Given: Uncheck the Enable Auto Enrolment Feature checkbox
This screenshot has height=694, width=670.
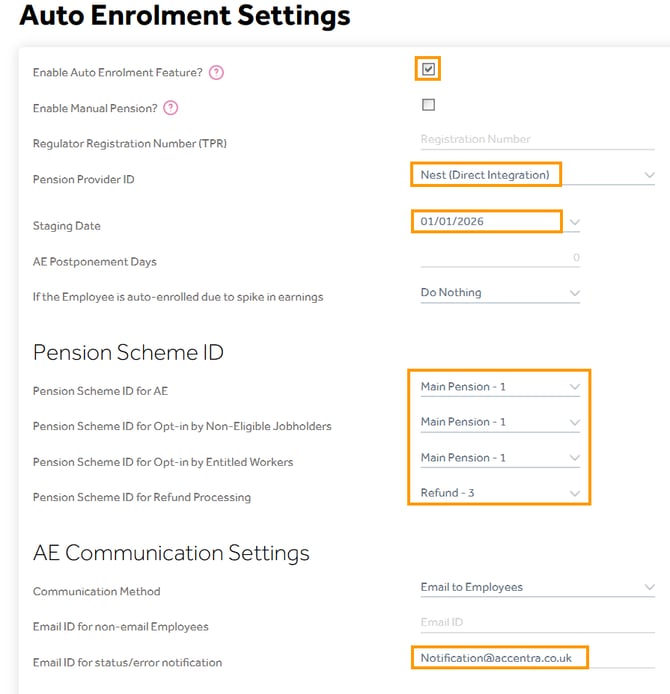Looking at the screenshot, I should 428,69.
